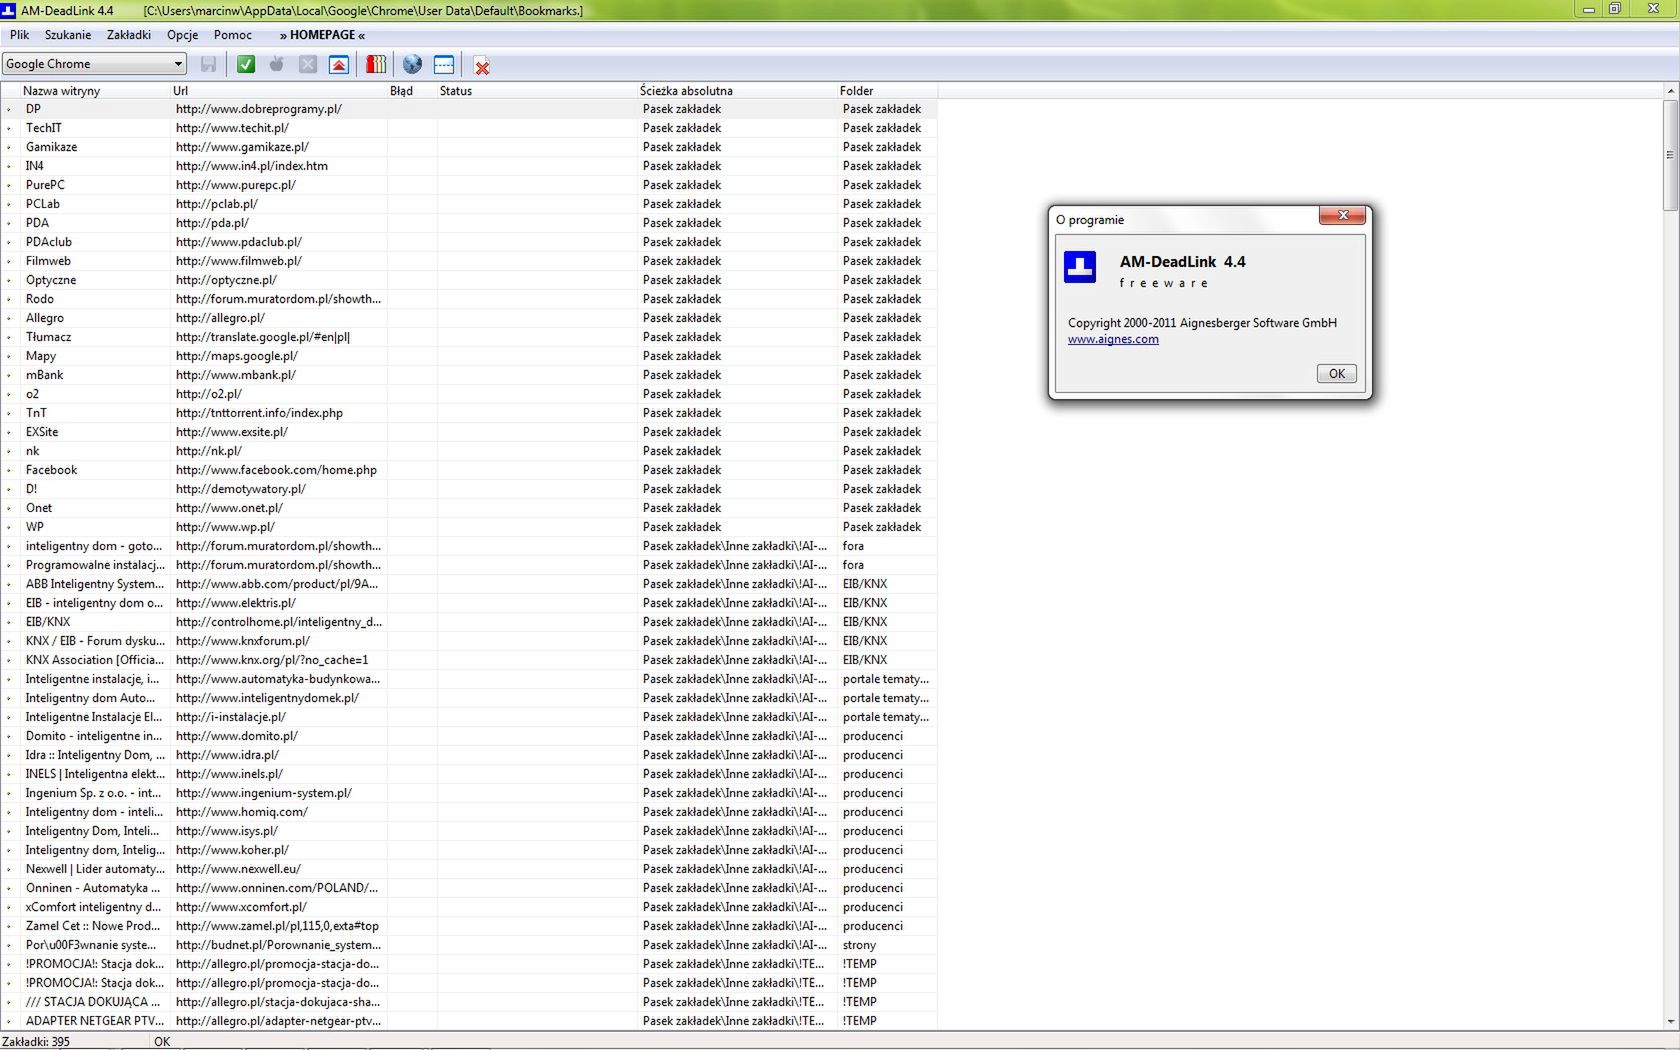The width and height of the screenshot is (1680, 1050).
Task: Open the Plik menu
Action: (20, 35)
